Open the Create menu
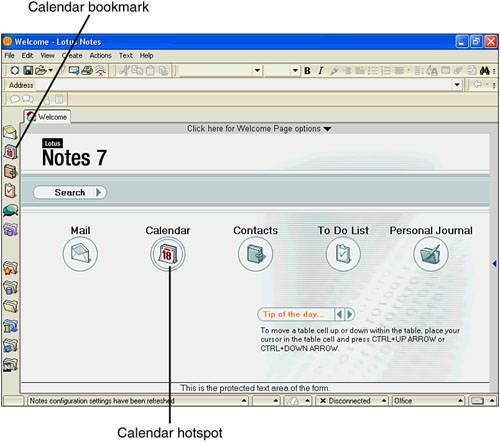 click(72, 56)
